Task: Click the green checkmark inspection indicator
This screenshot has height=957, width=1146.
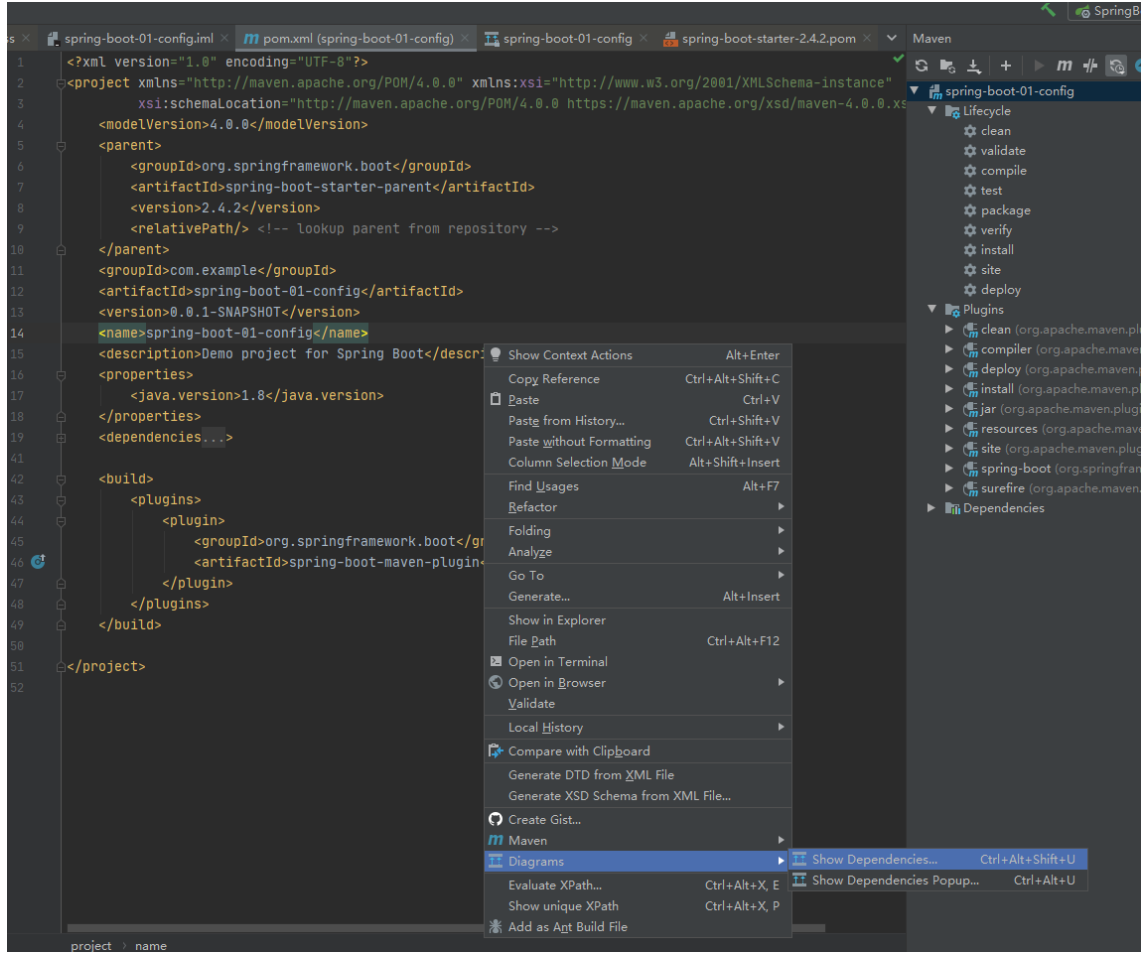Action: point(898,58)
